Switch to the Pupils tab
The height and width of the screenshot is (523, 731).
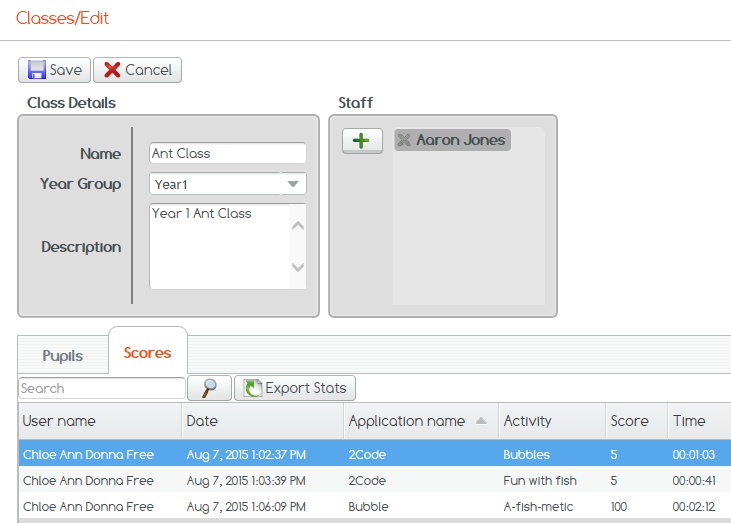coord(62,356)
